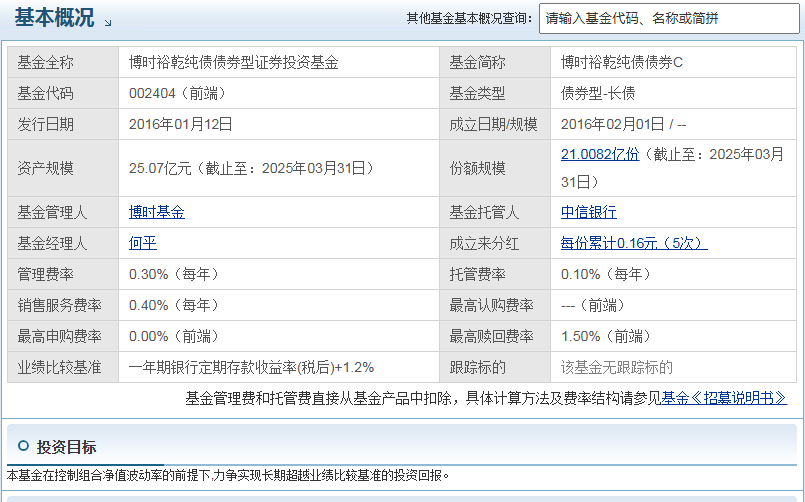This screenshot has height=502, width=805.
Task: Click the 销售服务费率 label cell
Action: click(63, 305)
